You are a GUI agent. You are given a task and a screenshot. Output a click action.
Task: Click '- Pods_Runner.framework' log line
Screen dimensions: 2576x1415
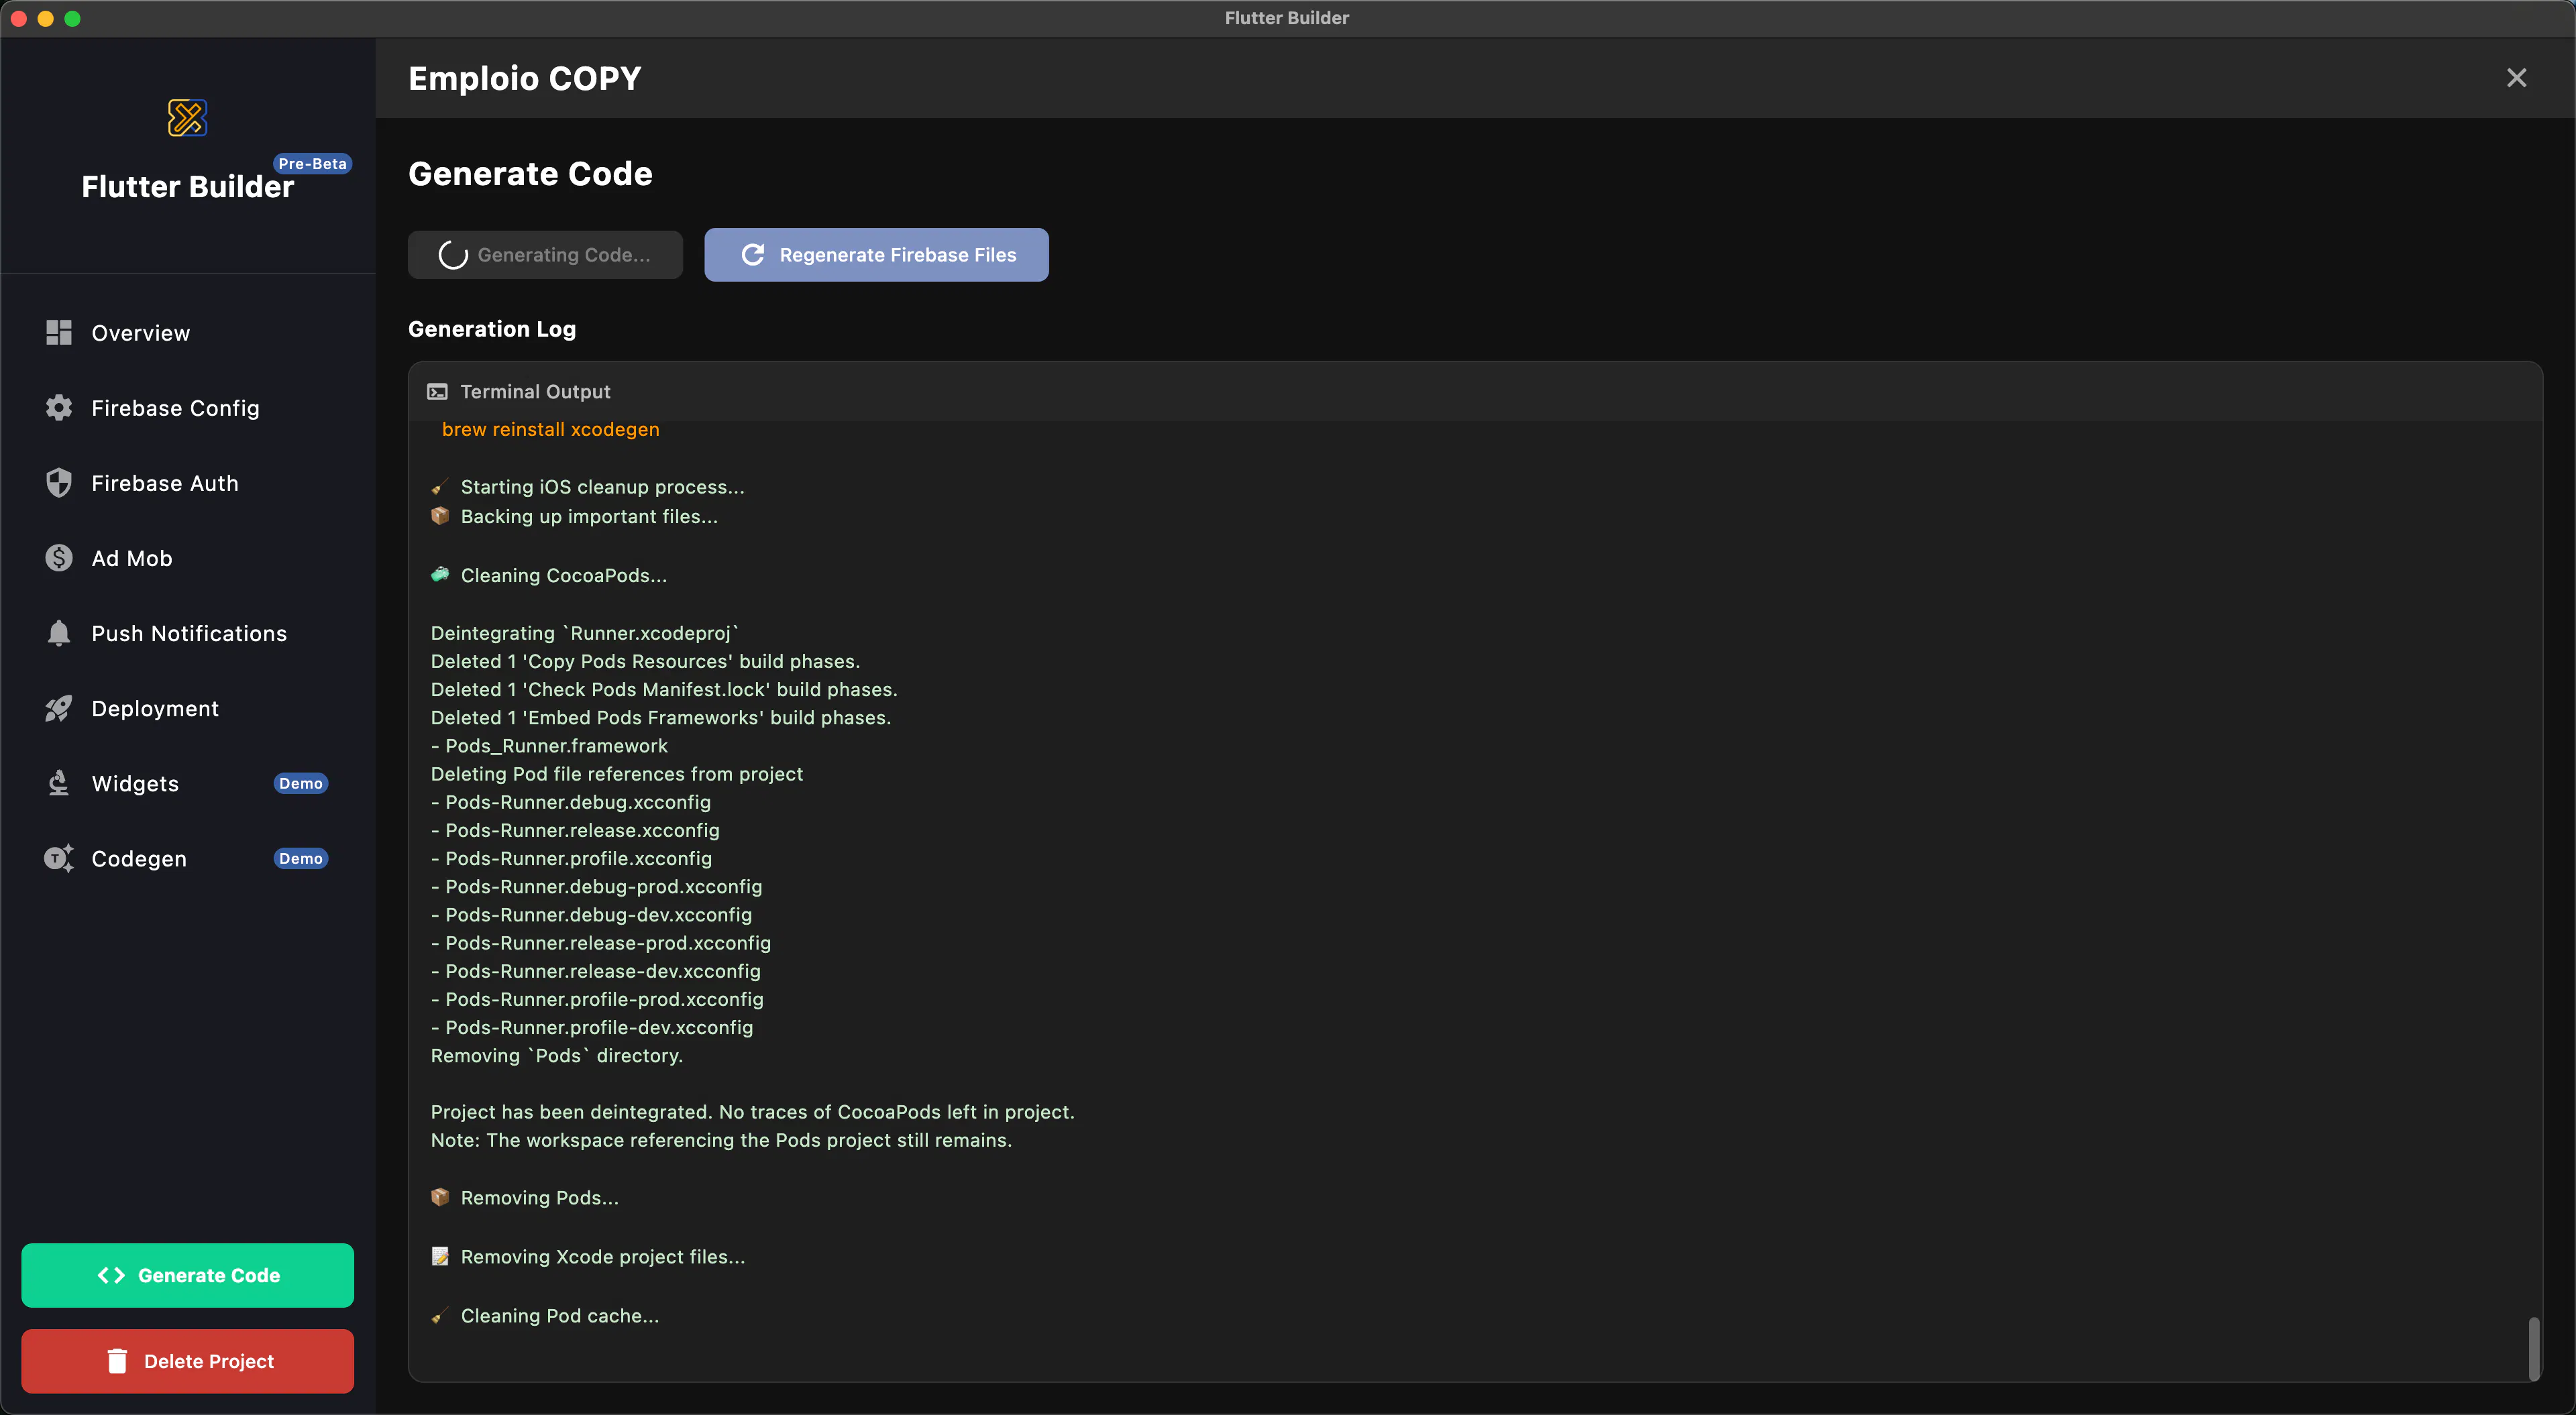point(549,745)
